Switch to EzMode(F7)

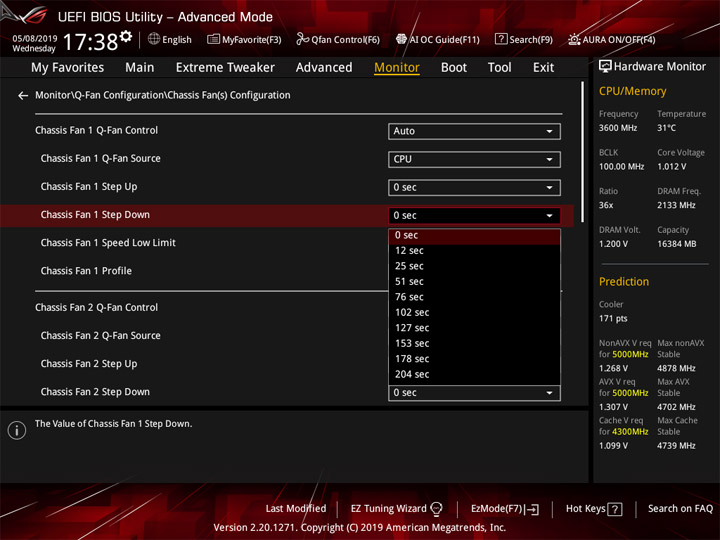[x=505, y=509]
